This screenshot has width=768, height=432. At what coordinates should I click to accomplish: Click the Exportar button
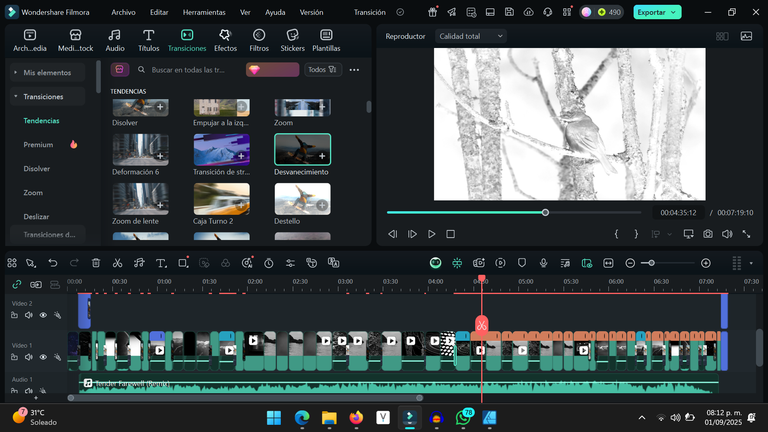point(657,12)
